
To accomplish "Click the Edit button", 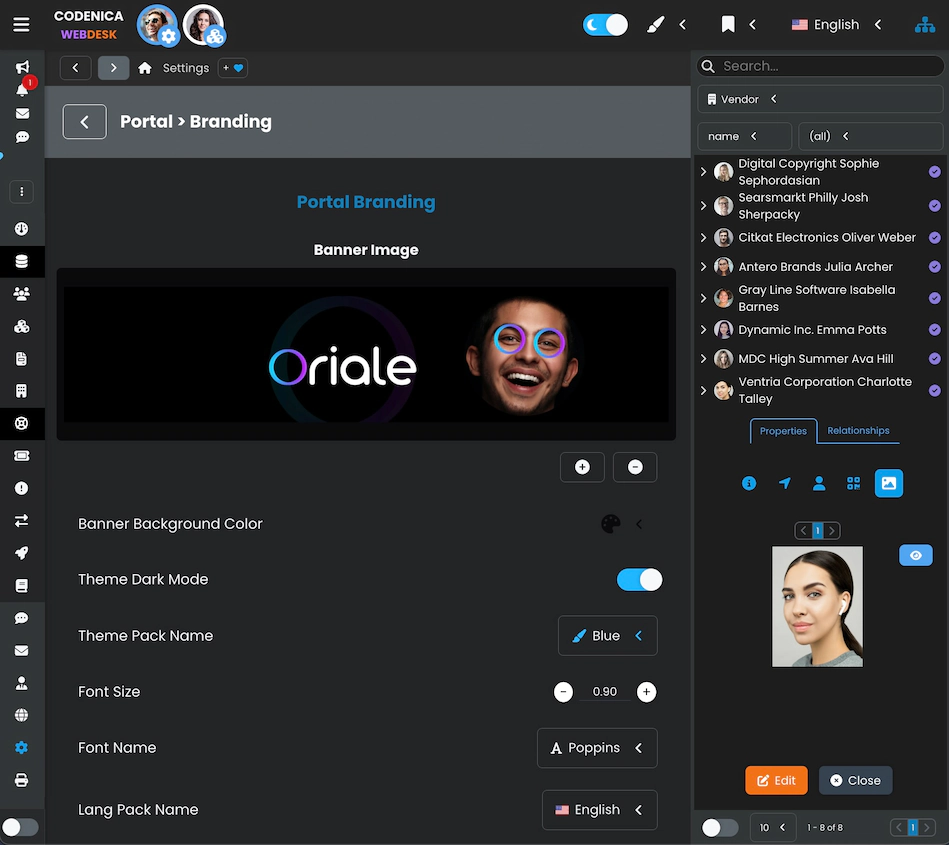I will point(776,780).
